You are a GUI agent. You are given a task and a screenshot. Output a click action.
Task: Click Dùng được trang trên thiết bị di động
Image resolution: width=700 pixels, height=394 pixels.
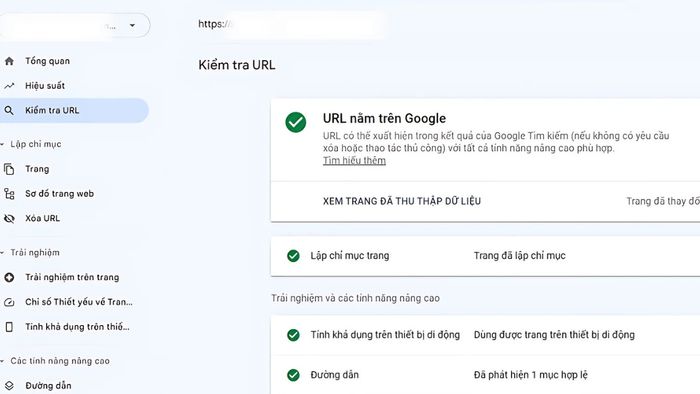point(554,335)
